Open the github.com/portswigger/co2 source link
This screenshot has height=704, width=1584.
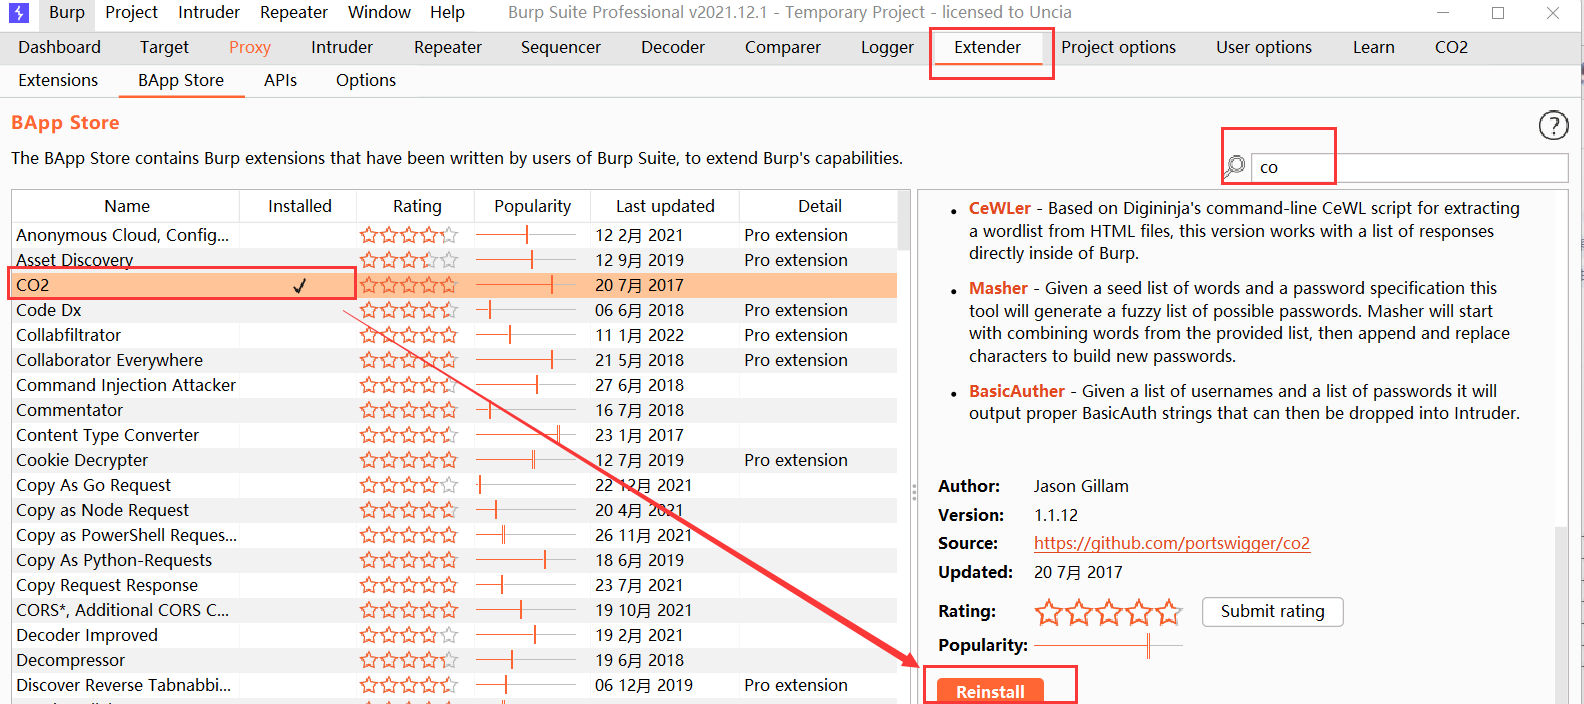point(1172,543)
